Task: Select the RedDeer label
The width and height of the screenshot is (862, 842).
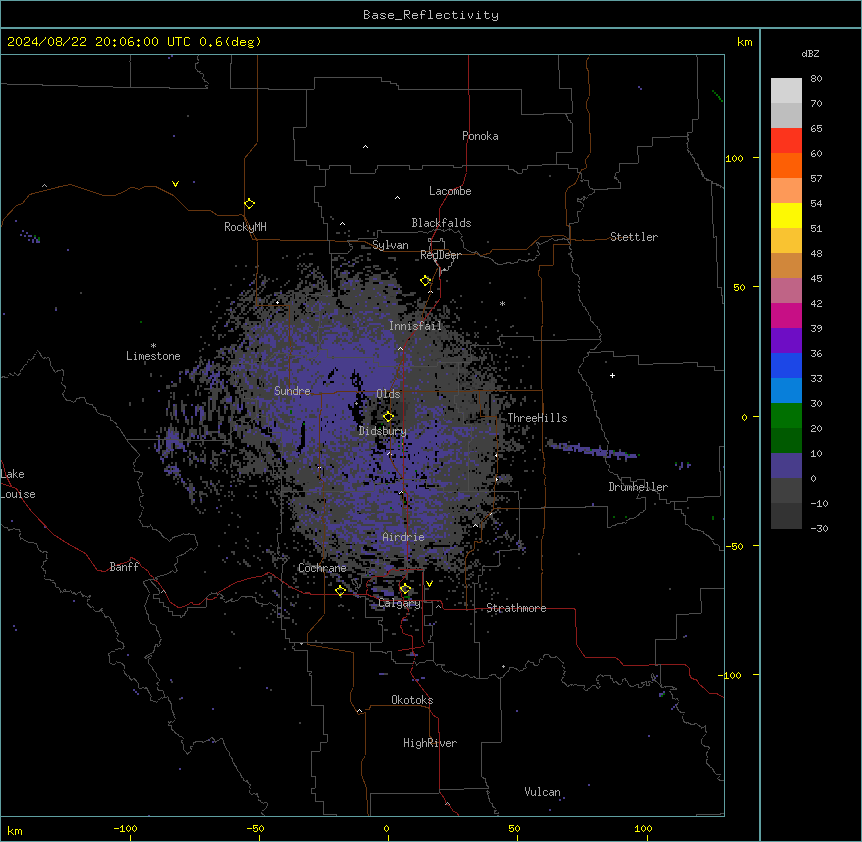Action: [440, 255]
